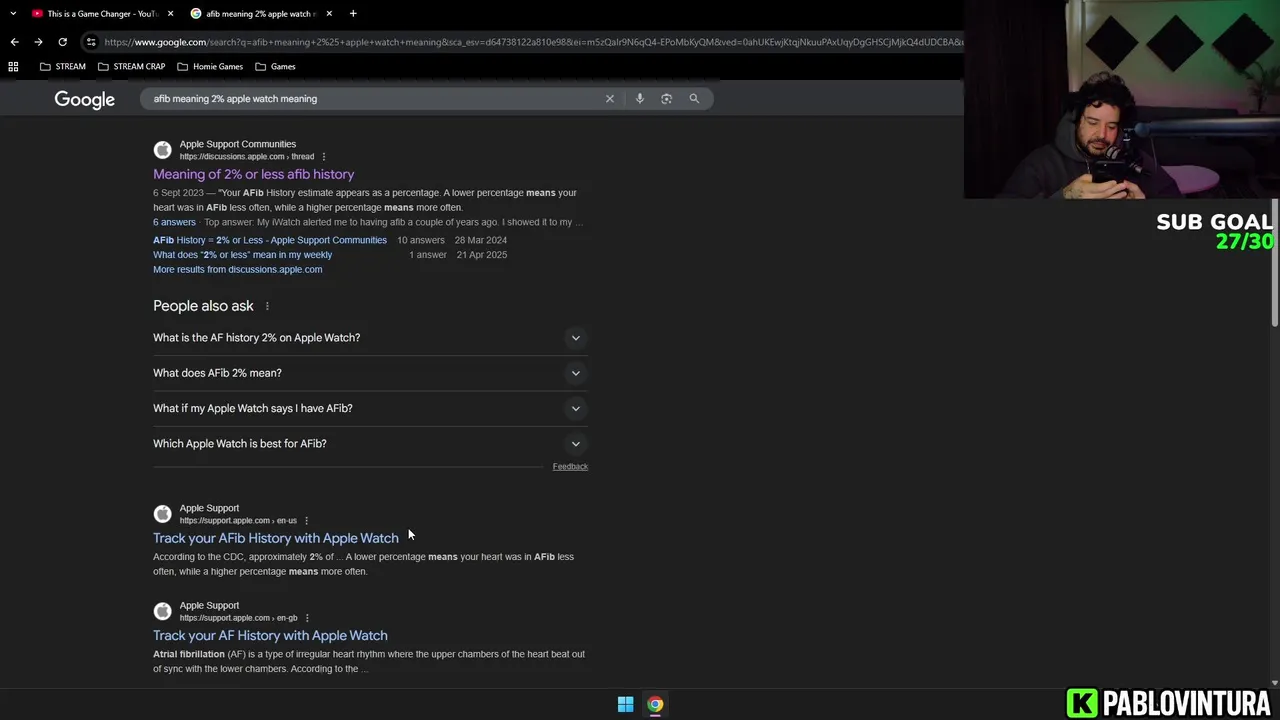Open 'AFib History = 2% or Less' sub-result

click(270, 240)
